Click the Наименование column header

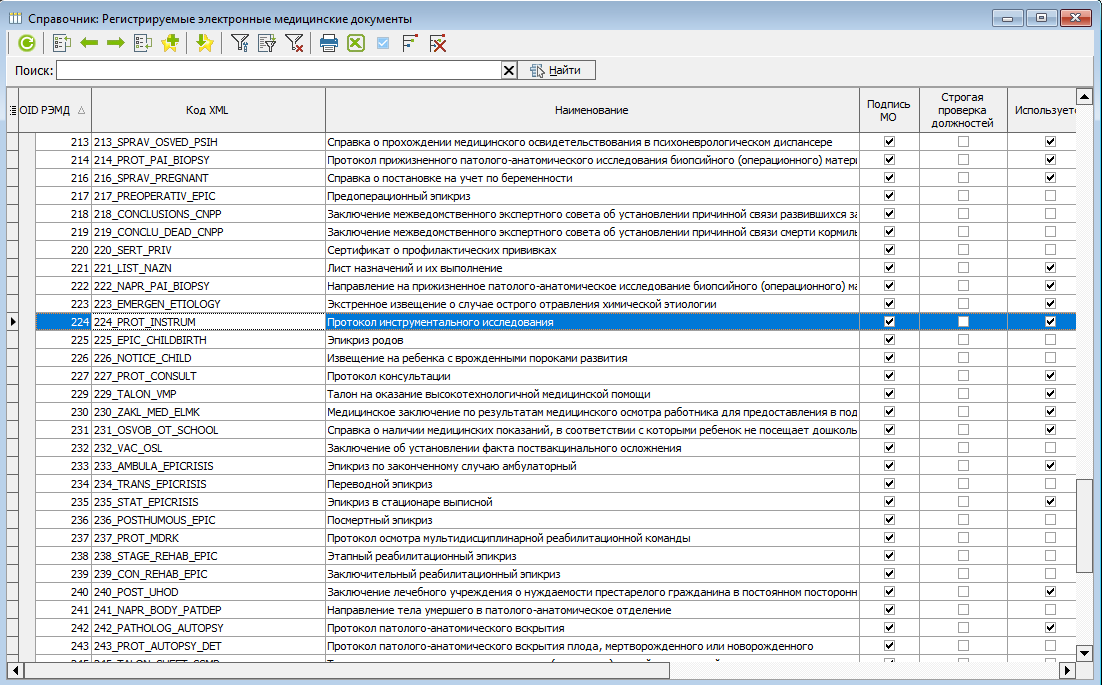pyautogui.click(x=592, y=110)
